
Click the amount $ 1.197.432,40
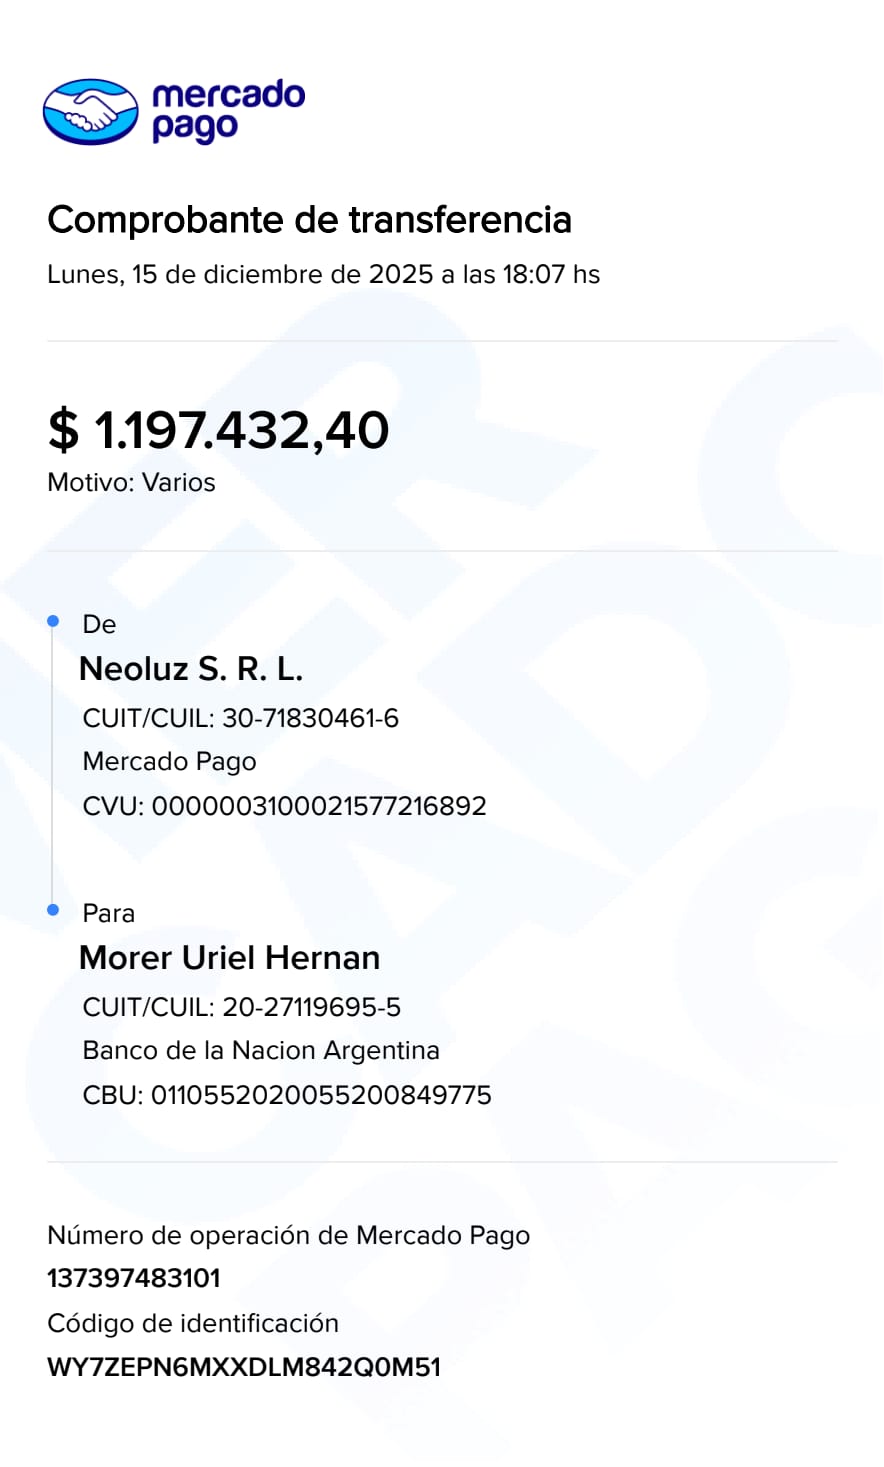pyautogui.click(x=218, y=430)
